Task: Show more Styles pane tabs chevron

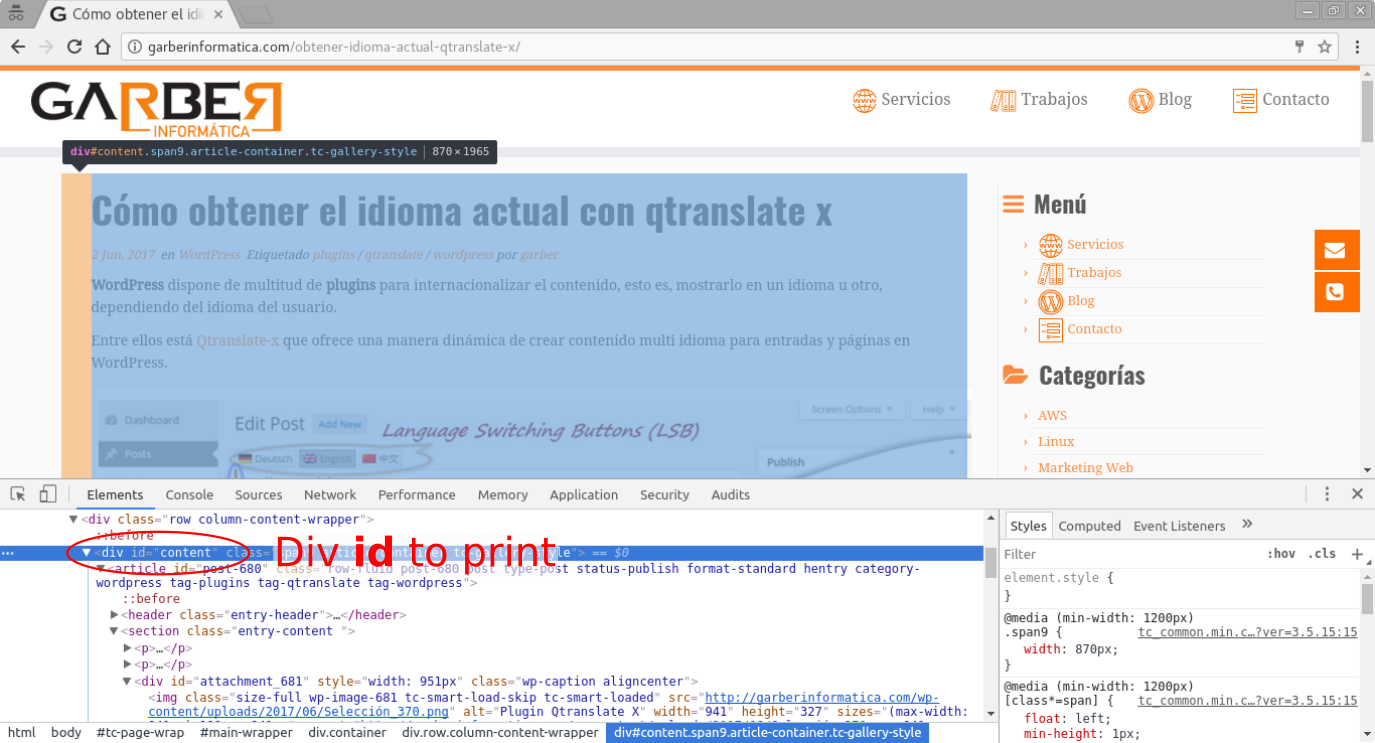Action: tap(1247, 524)
